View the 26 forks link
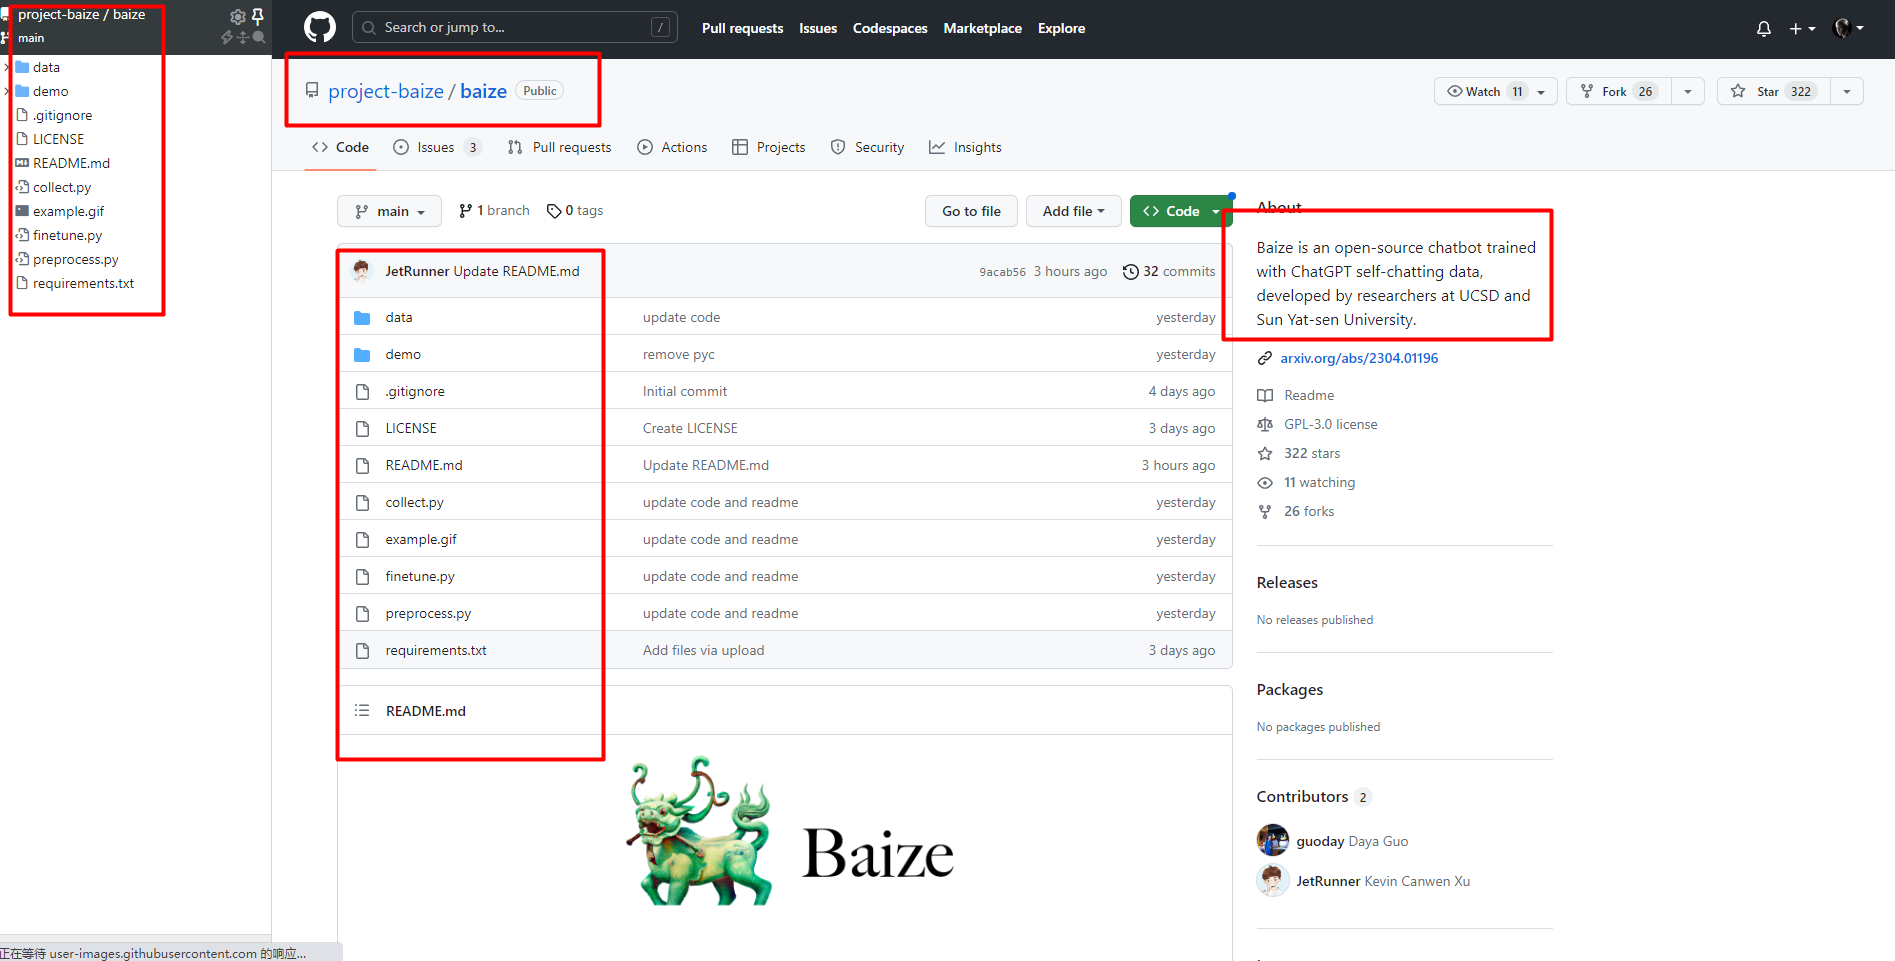 [1309, 511]
